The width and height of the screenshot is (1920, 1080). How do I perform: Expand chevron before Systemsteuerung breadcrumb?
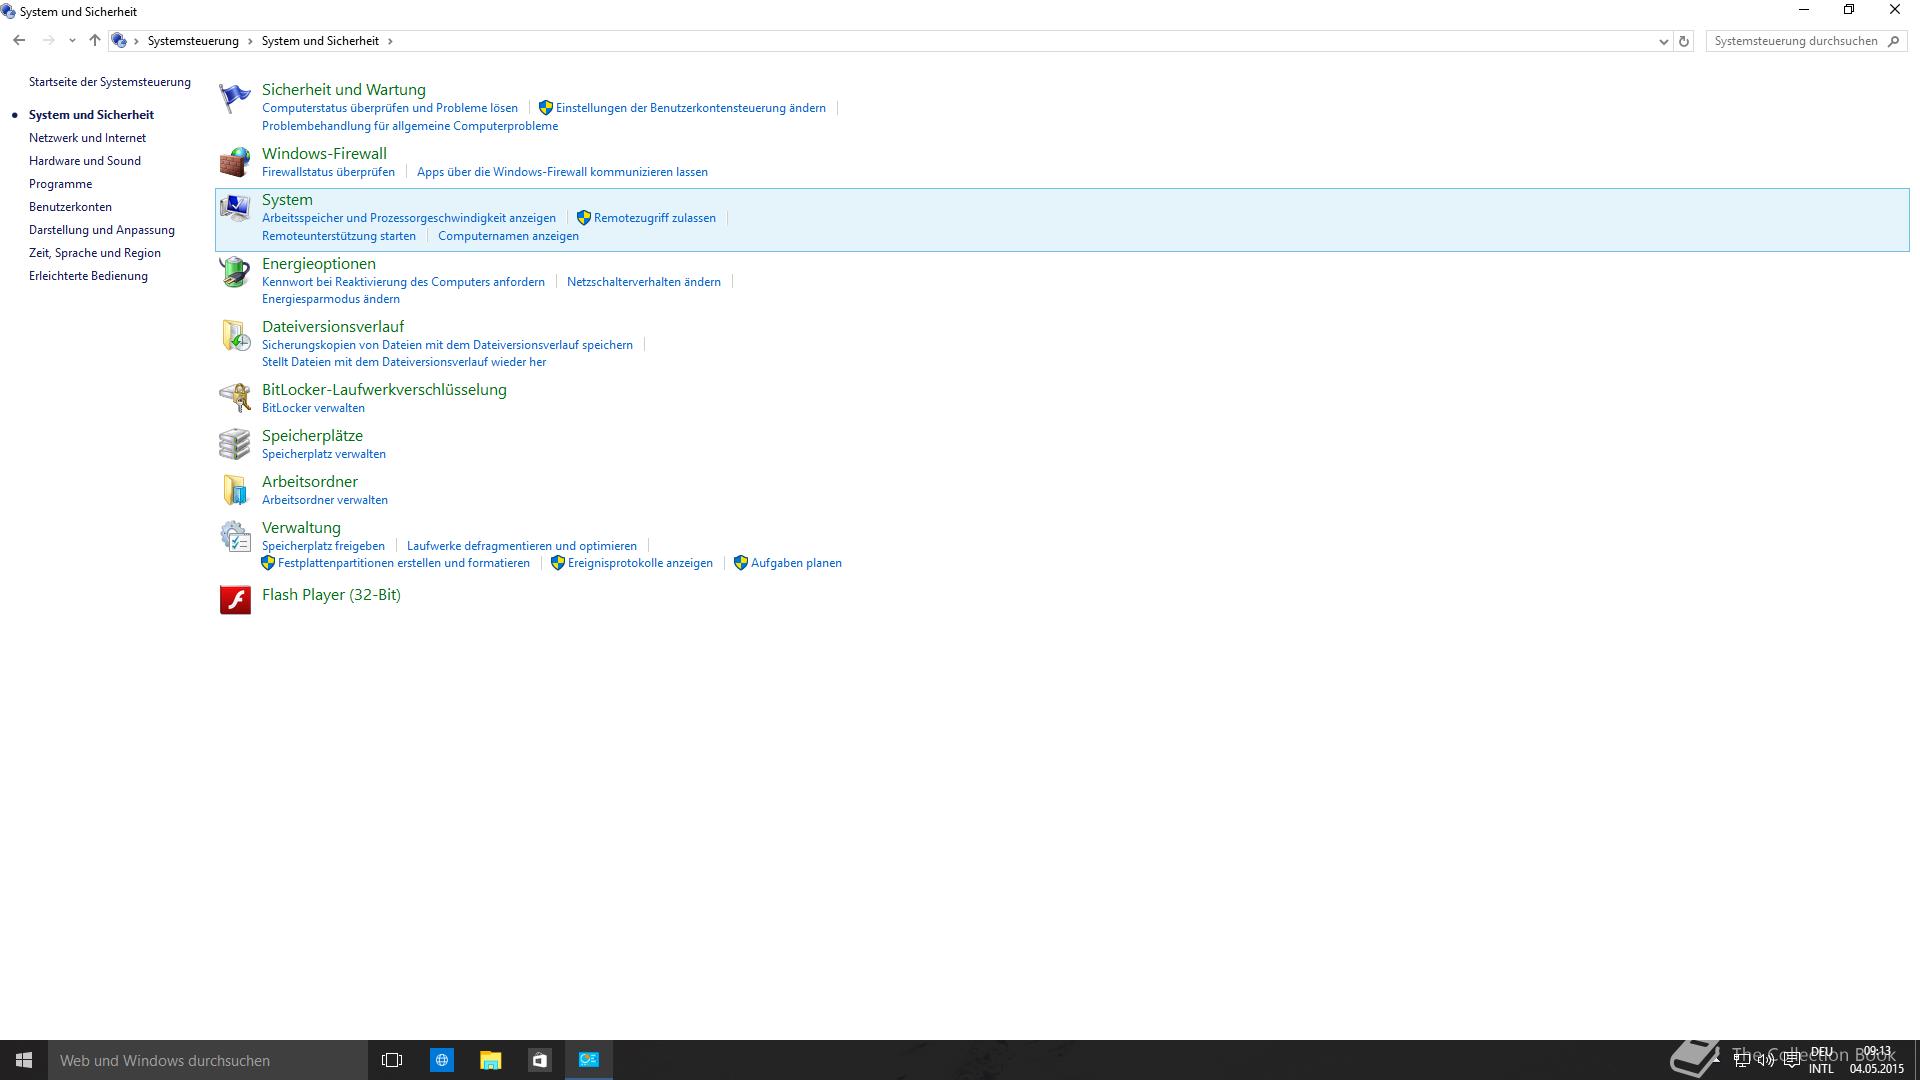(x=136, y=41)
